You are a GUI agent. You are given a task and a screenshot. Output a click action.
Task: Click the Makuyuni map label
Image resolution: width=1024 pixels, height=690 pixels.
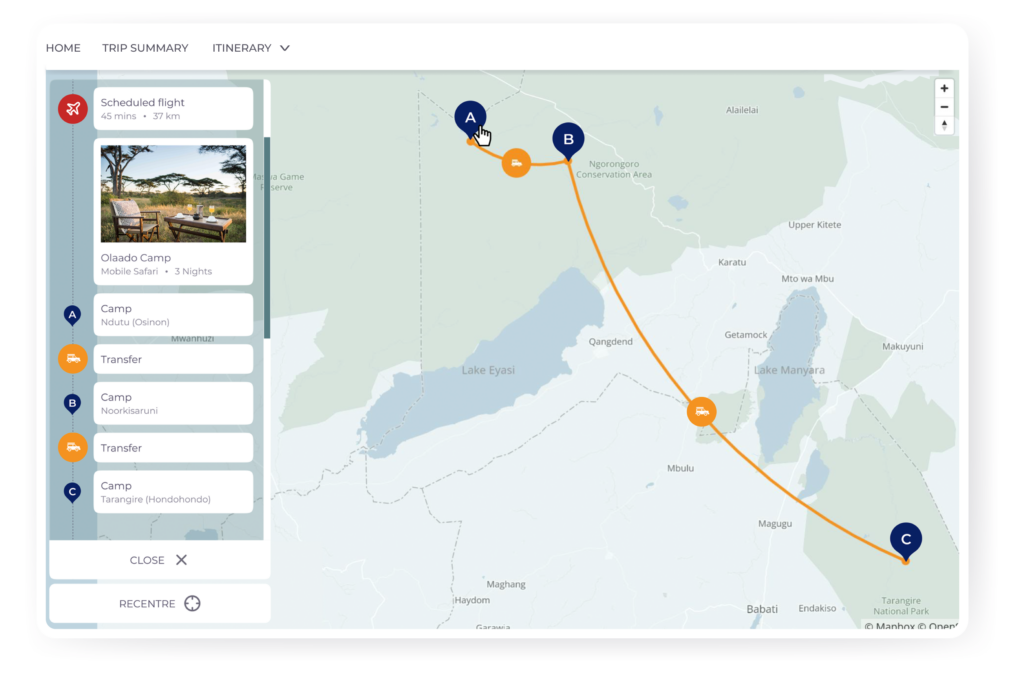[903, 347]
